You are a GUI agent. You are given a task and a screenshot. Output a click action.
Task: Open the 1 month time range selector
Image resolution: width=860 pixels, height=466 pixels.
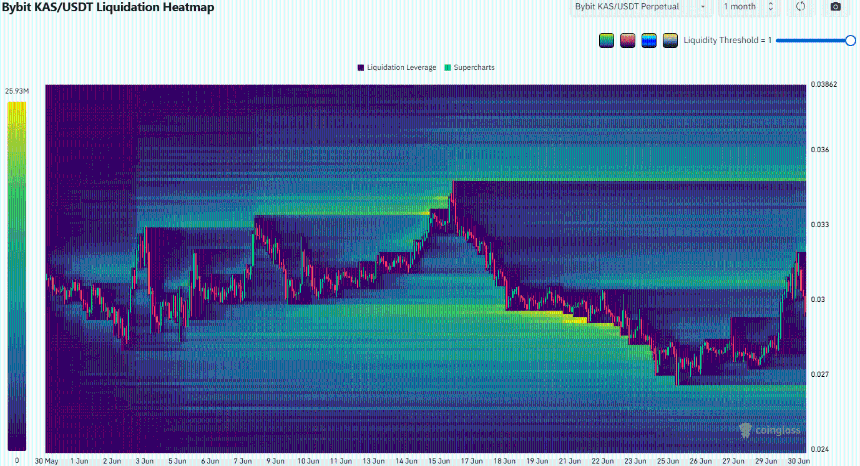pos(748,7)
